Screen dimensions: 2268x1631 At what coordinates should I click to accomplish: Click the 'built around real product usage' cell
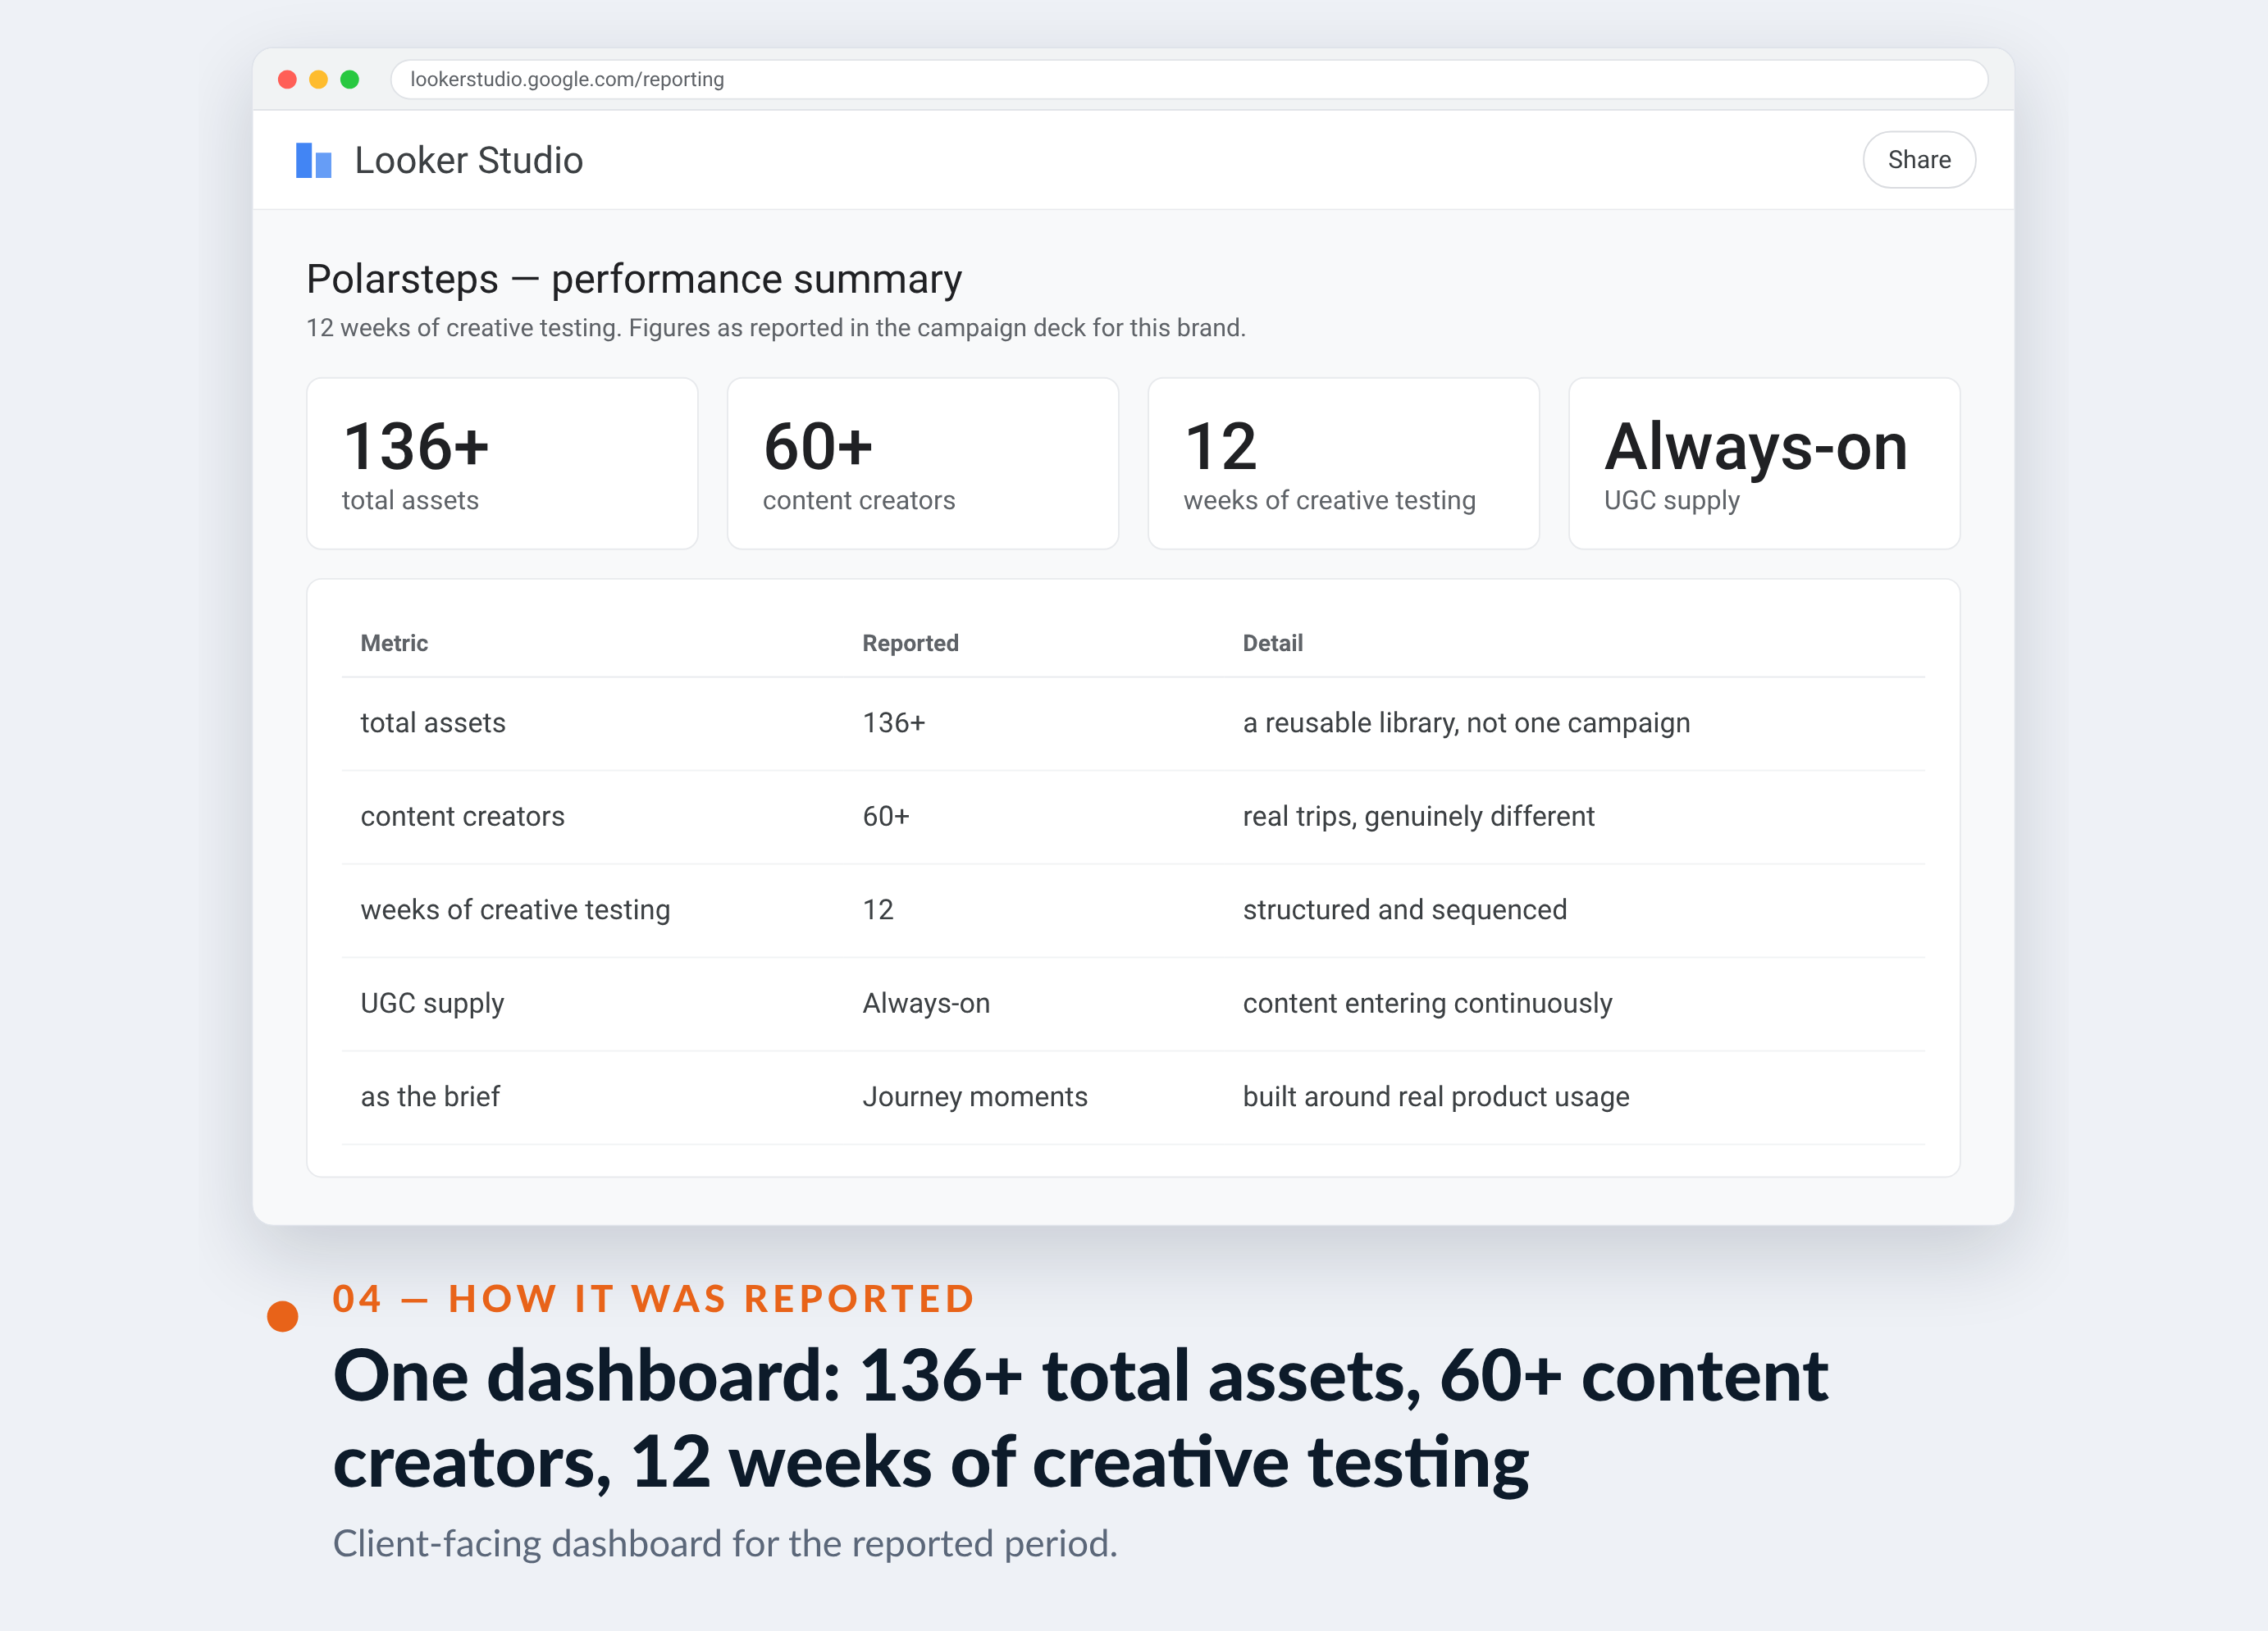click(1436, 1097)
